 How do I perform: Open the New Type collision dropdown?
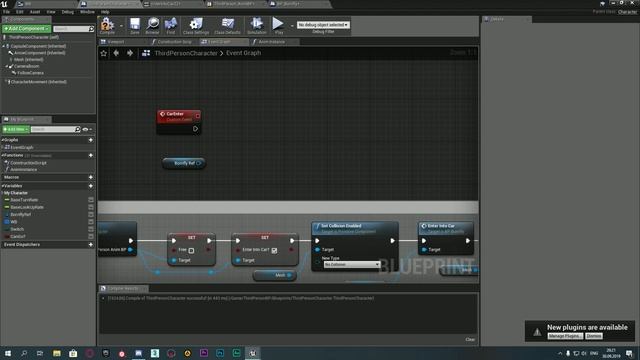coord(351,264)
